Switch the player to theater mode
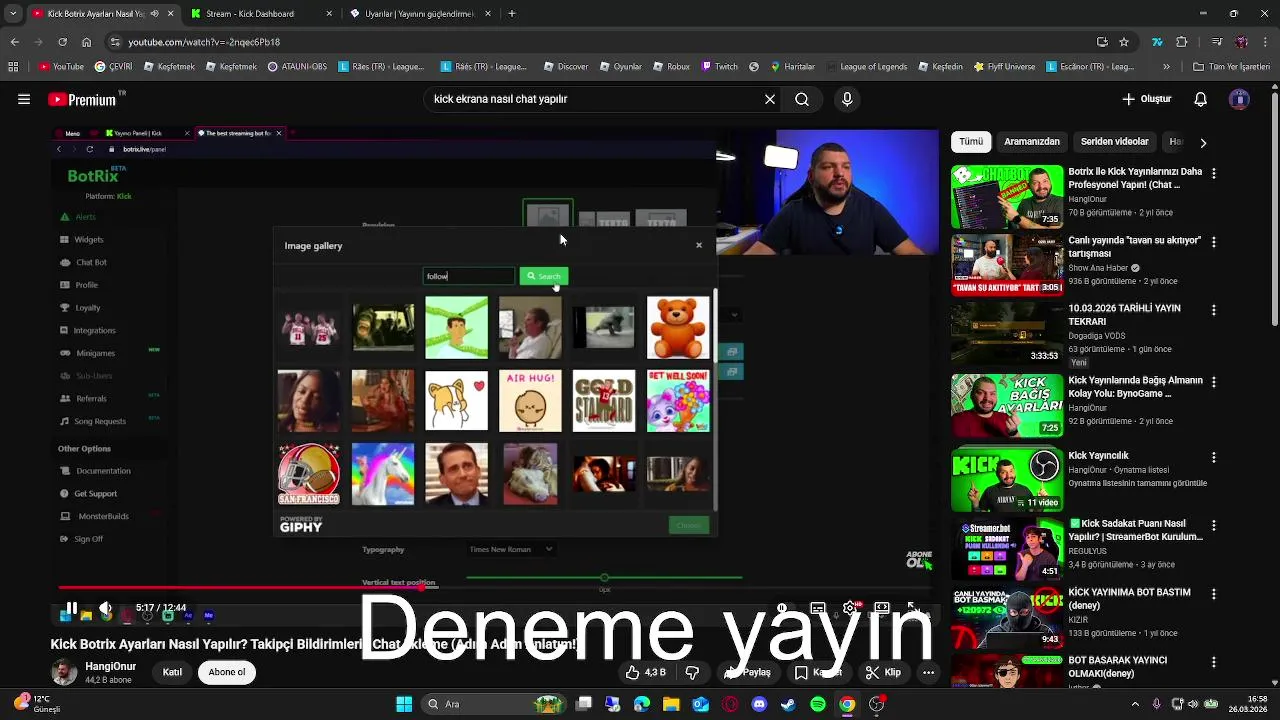 coord(882,608)
